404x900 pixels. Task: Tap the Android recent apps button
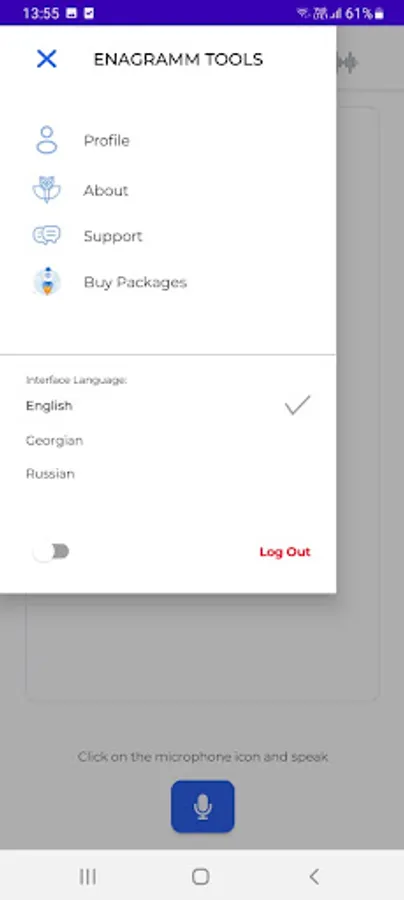coord(88,876)
